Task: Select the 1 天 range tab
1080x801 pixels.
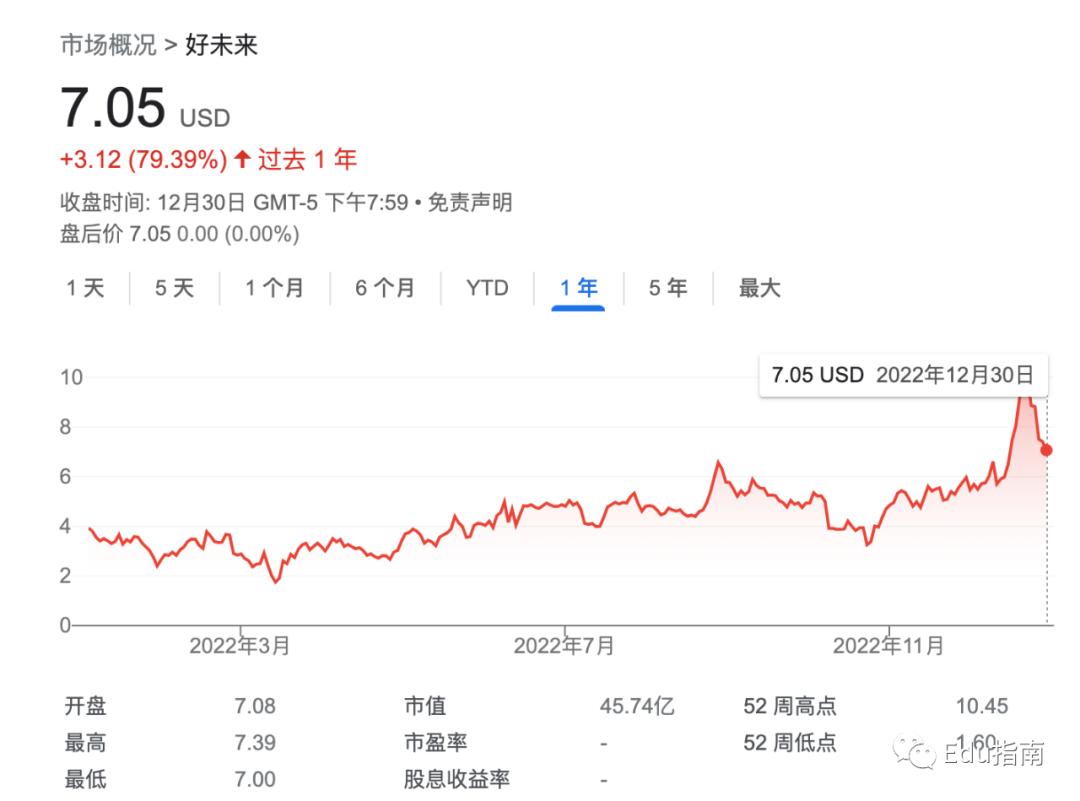Action: (85, 288)
